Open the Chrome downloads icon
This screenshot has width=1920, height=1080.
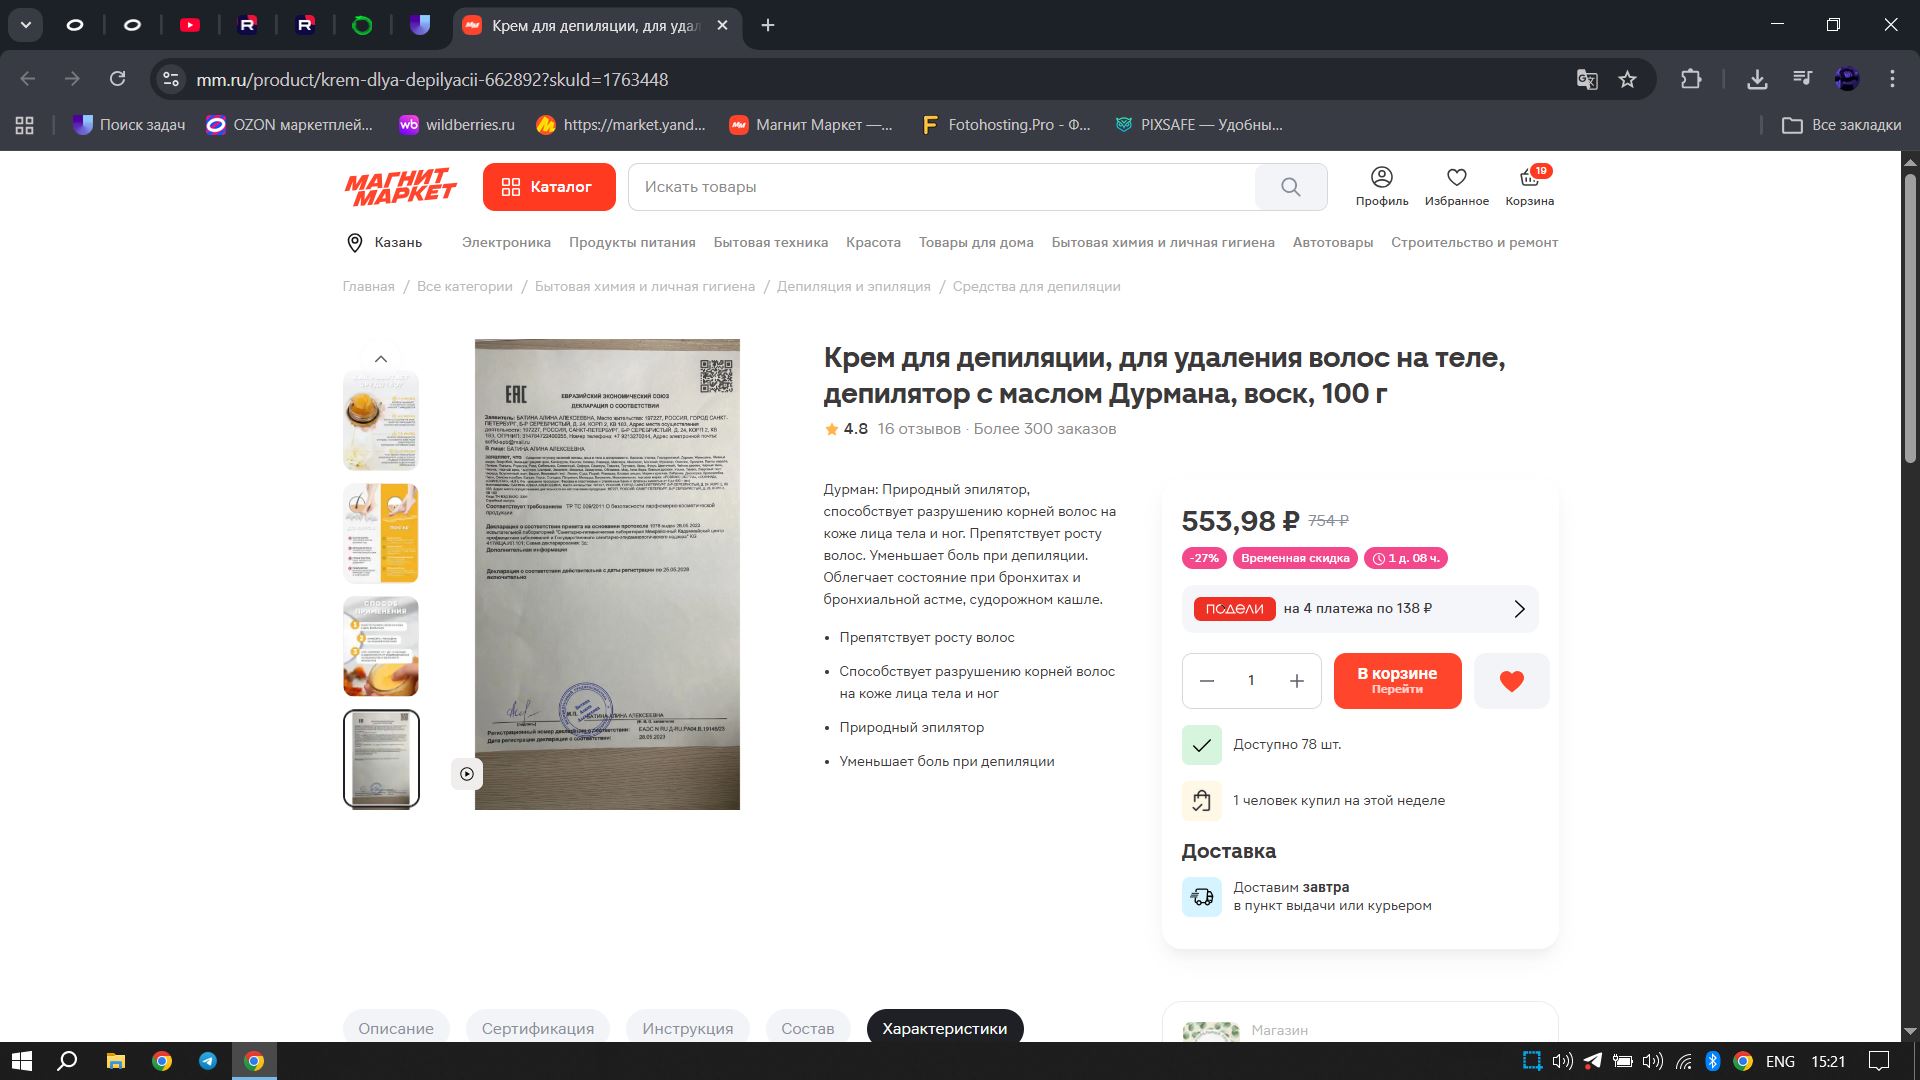coord(1756,79)
